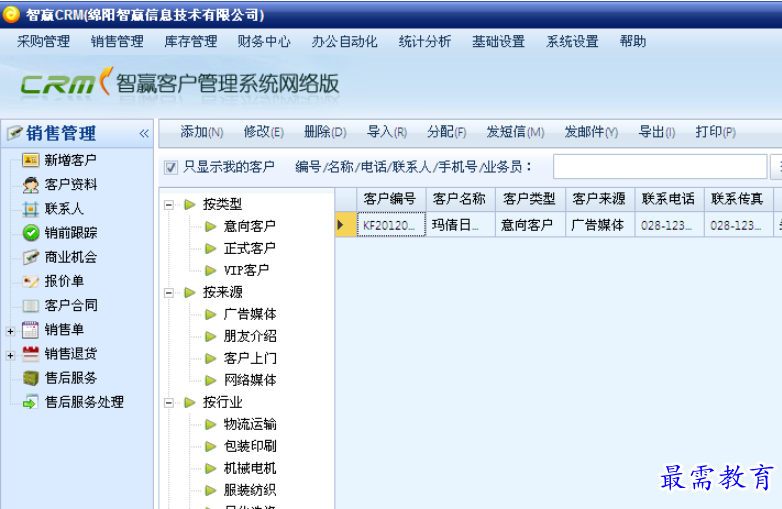Select the KF20120... customer number cell

391,225
